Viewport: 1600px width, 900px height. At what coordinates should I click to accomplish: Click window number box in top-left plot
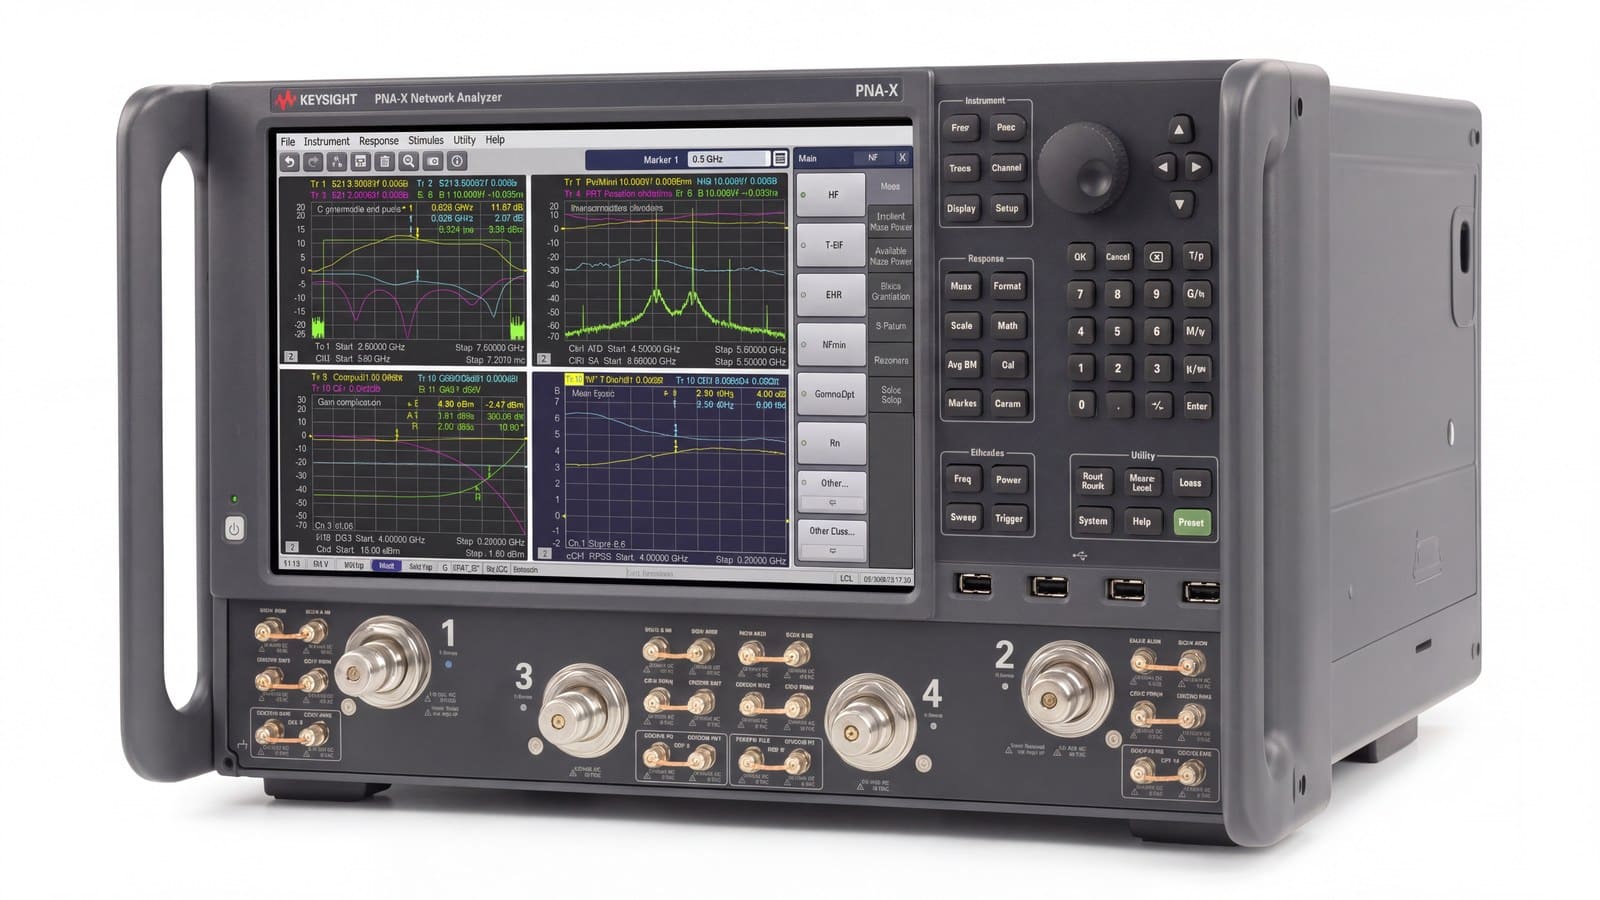pyautogui.click(x=291, y=356)
